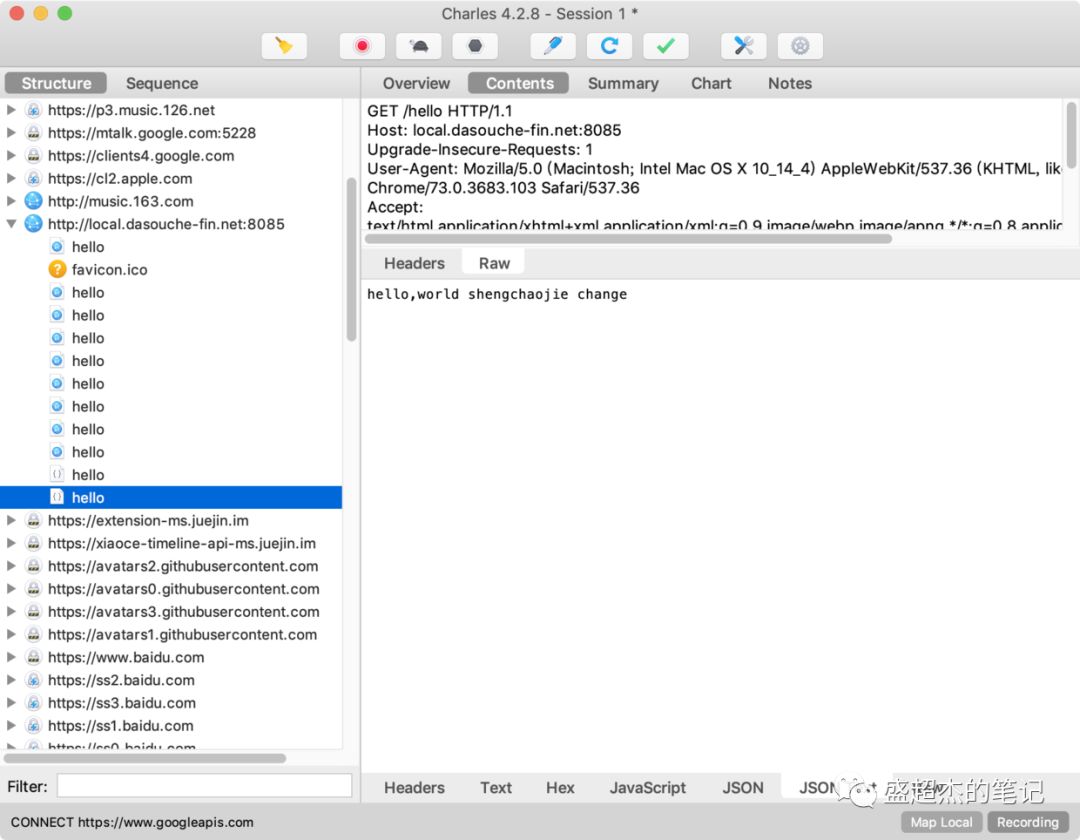Repeat the request with the refresh icon

609,46
